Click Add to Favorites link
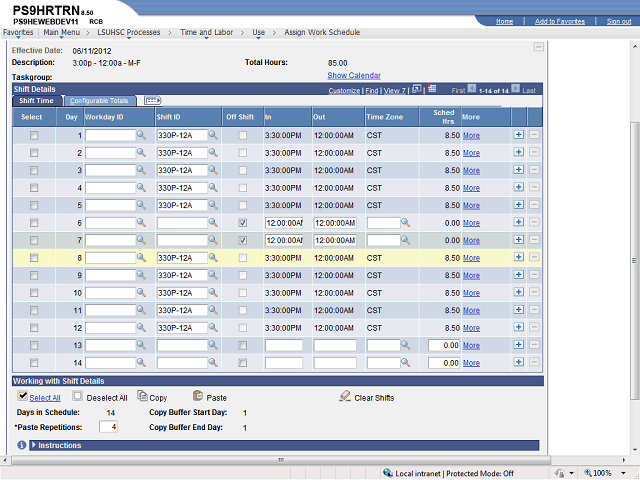 coord(560,21)
